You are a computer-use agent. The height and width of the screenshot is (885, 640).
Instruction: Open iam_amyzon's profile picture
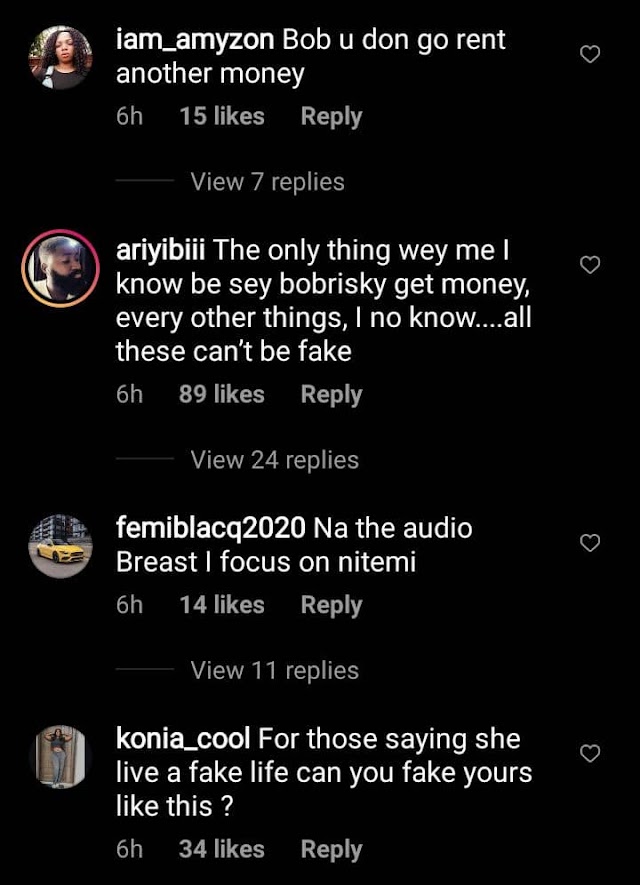[60, 57]
